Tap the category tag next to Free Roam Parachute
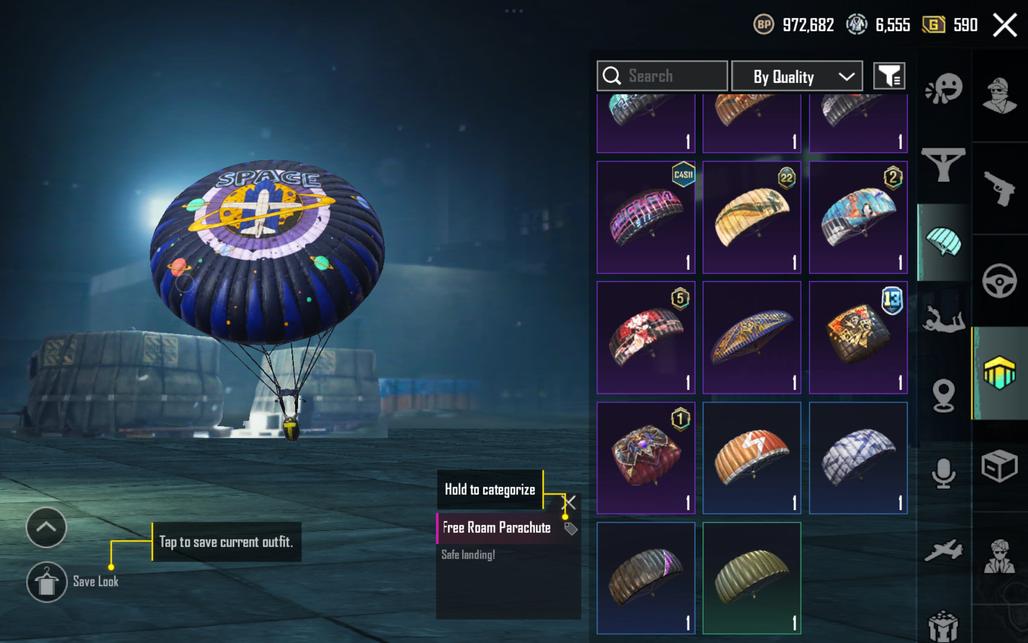Screen dimensions: 1028x643 coord(570,528)
